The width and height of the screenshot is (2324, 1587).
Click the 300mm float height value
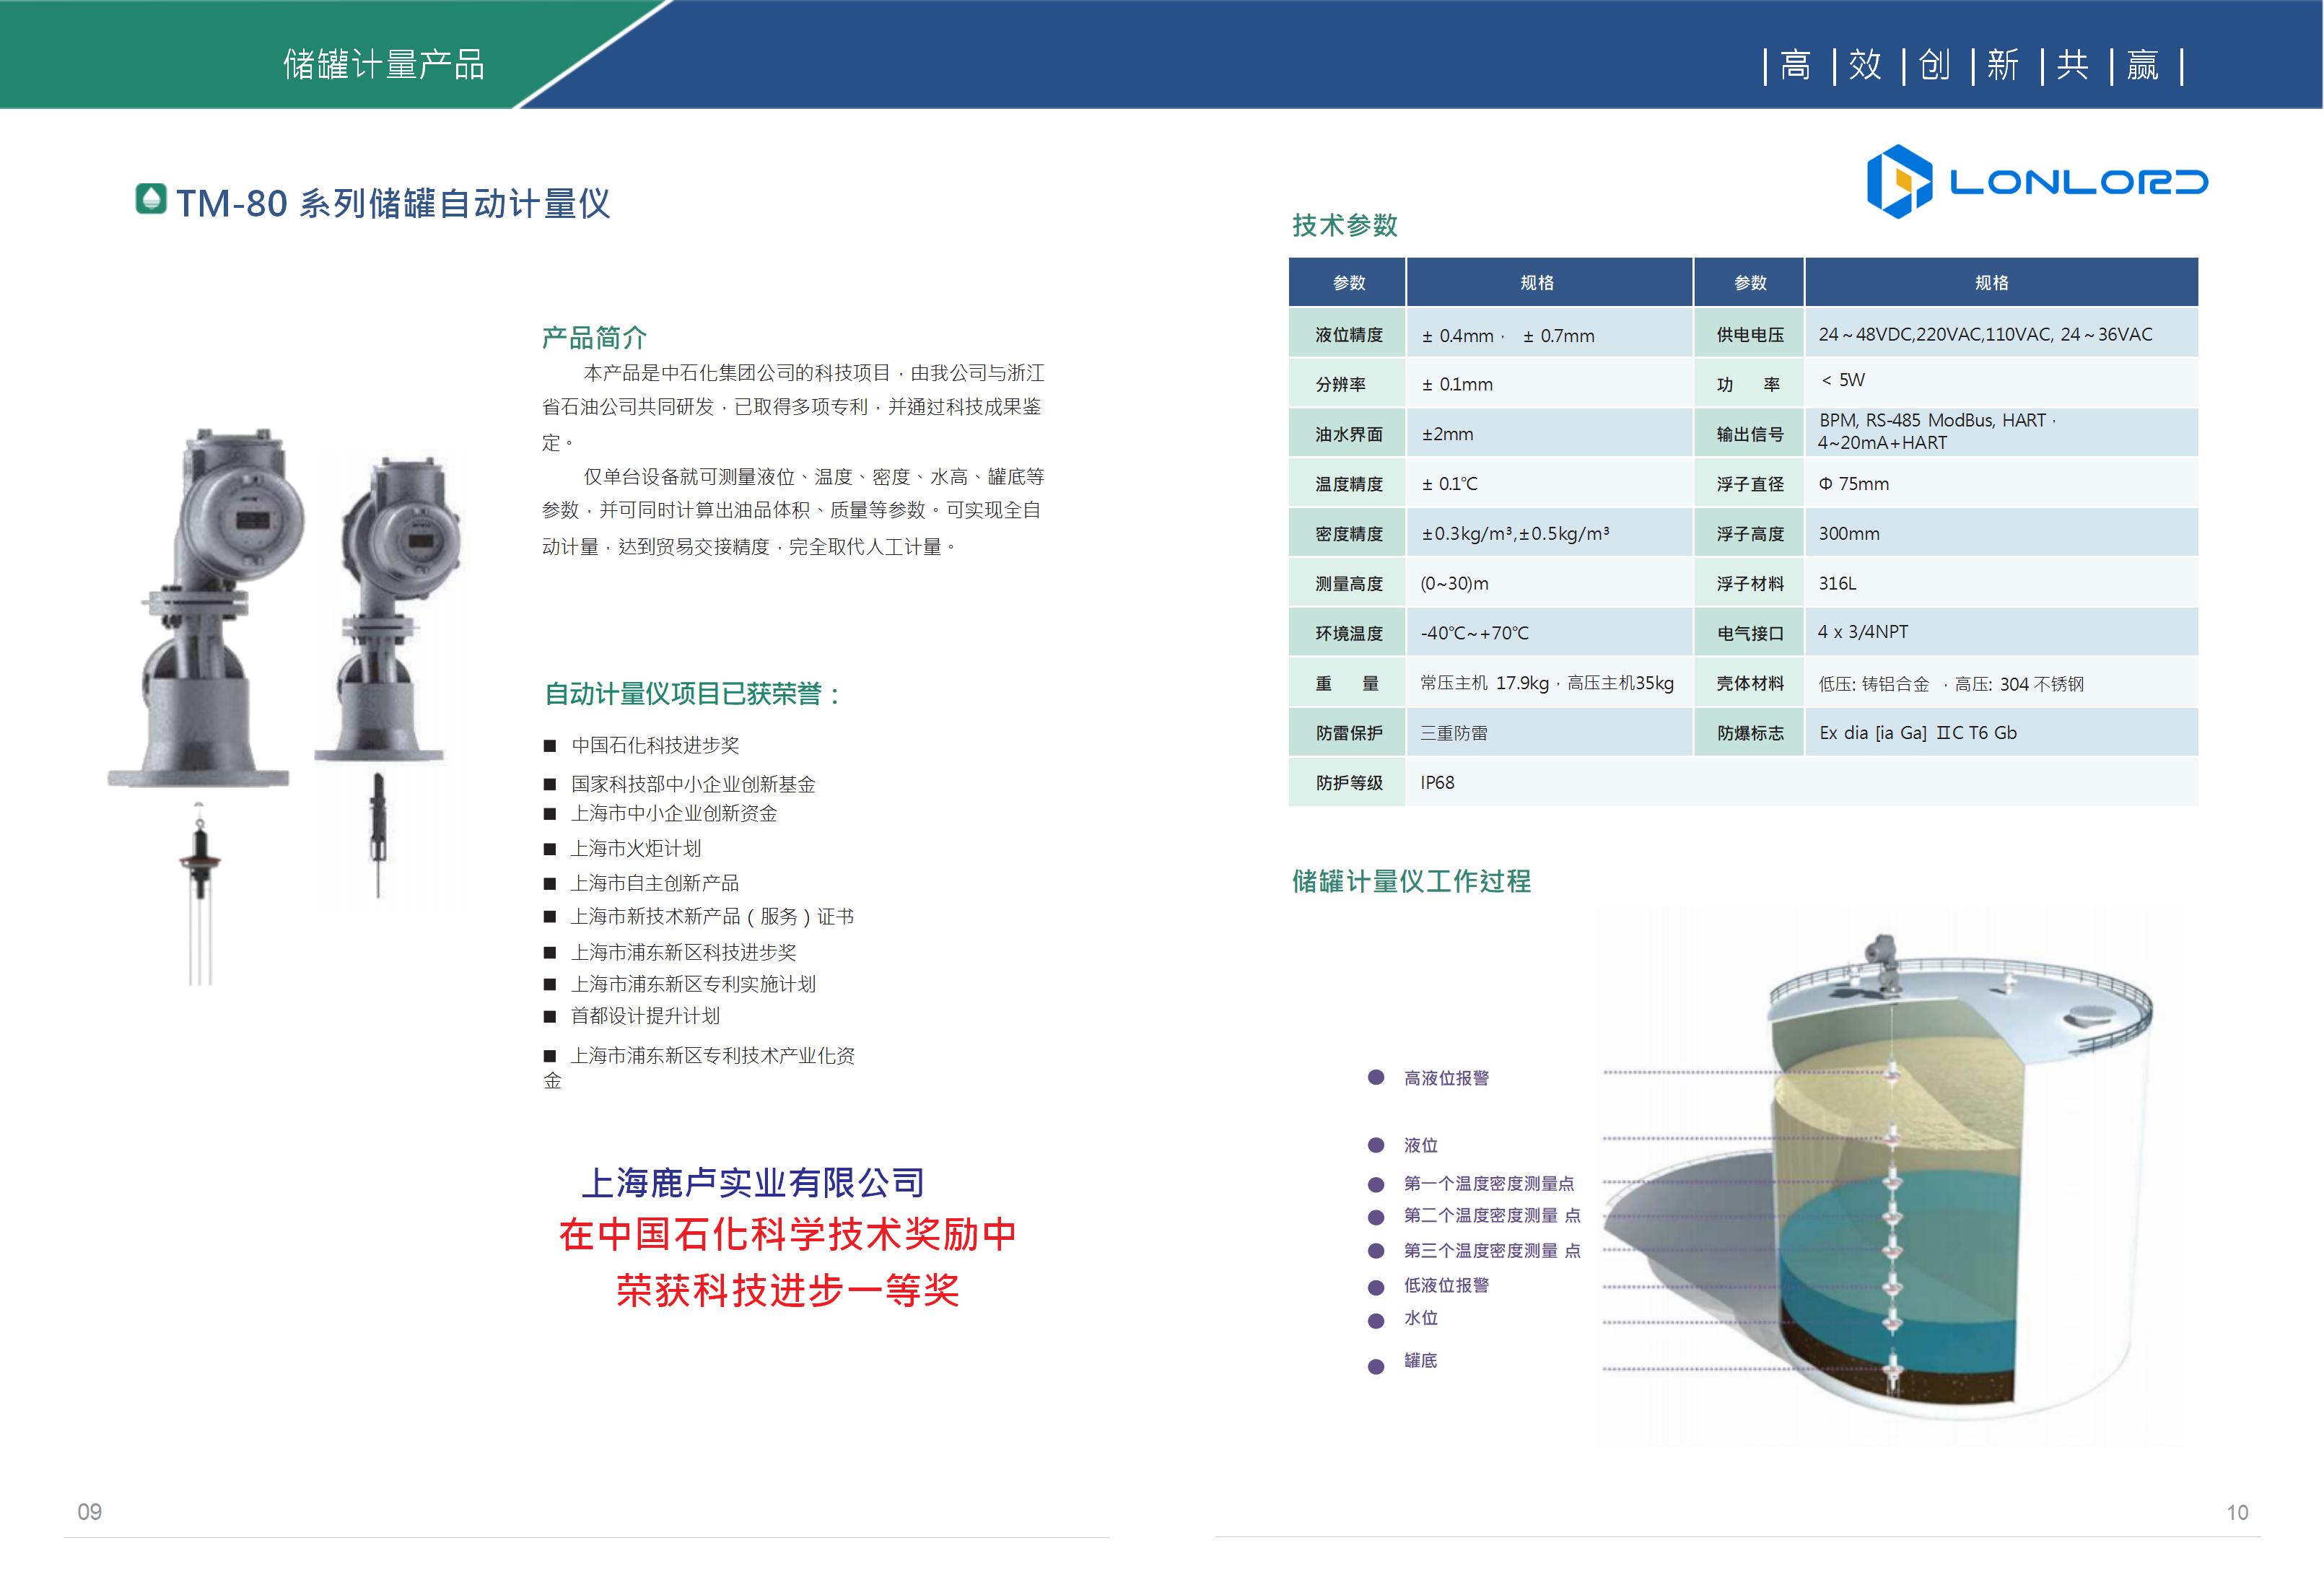(x=1849, y=534)
